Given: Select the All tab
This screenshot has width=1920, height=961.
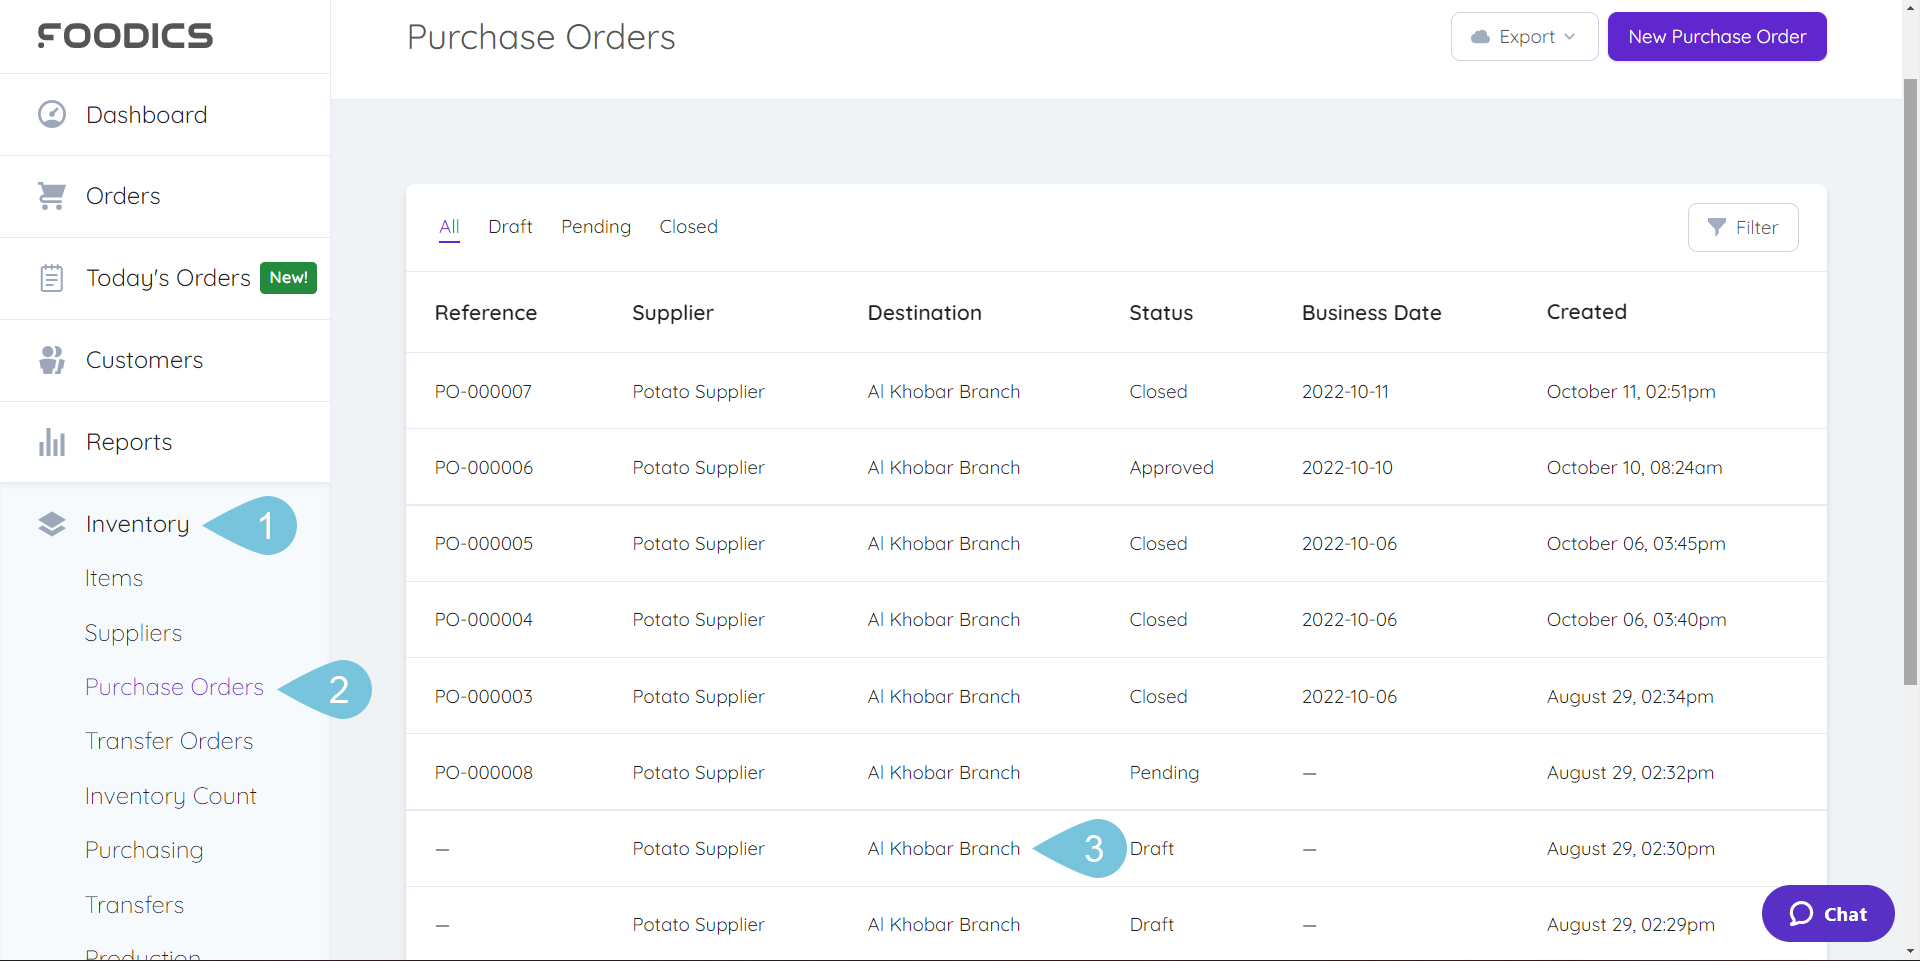Looking at the screenshot, I should tap(448, 227).
